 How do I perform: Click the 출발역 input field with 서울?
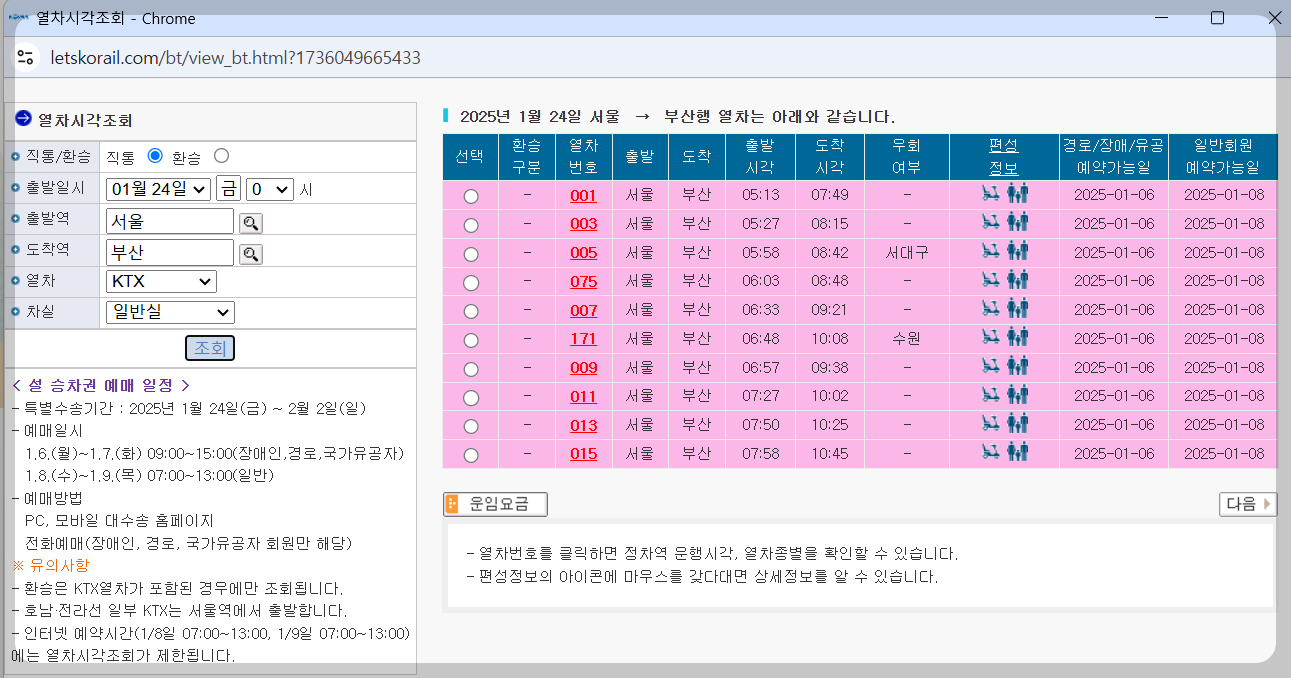tap(169, 221)
